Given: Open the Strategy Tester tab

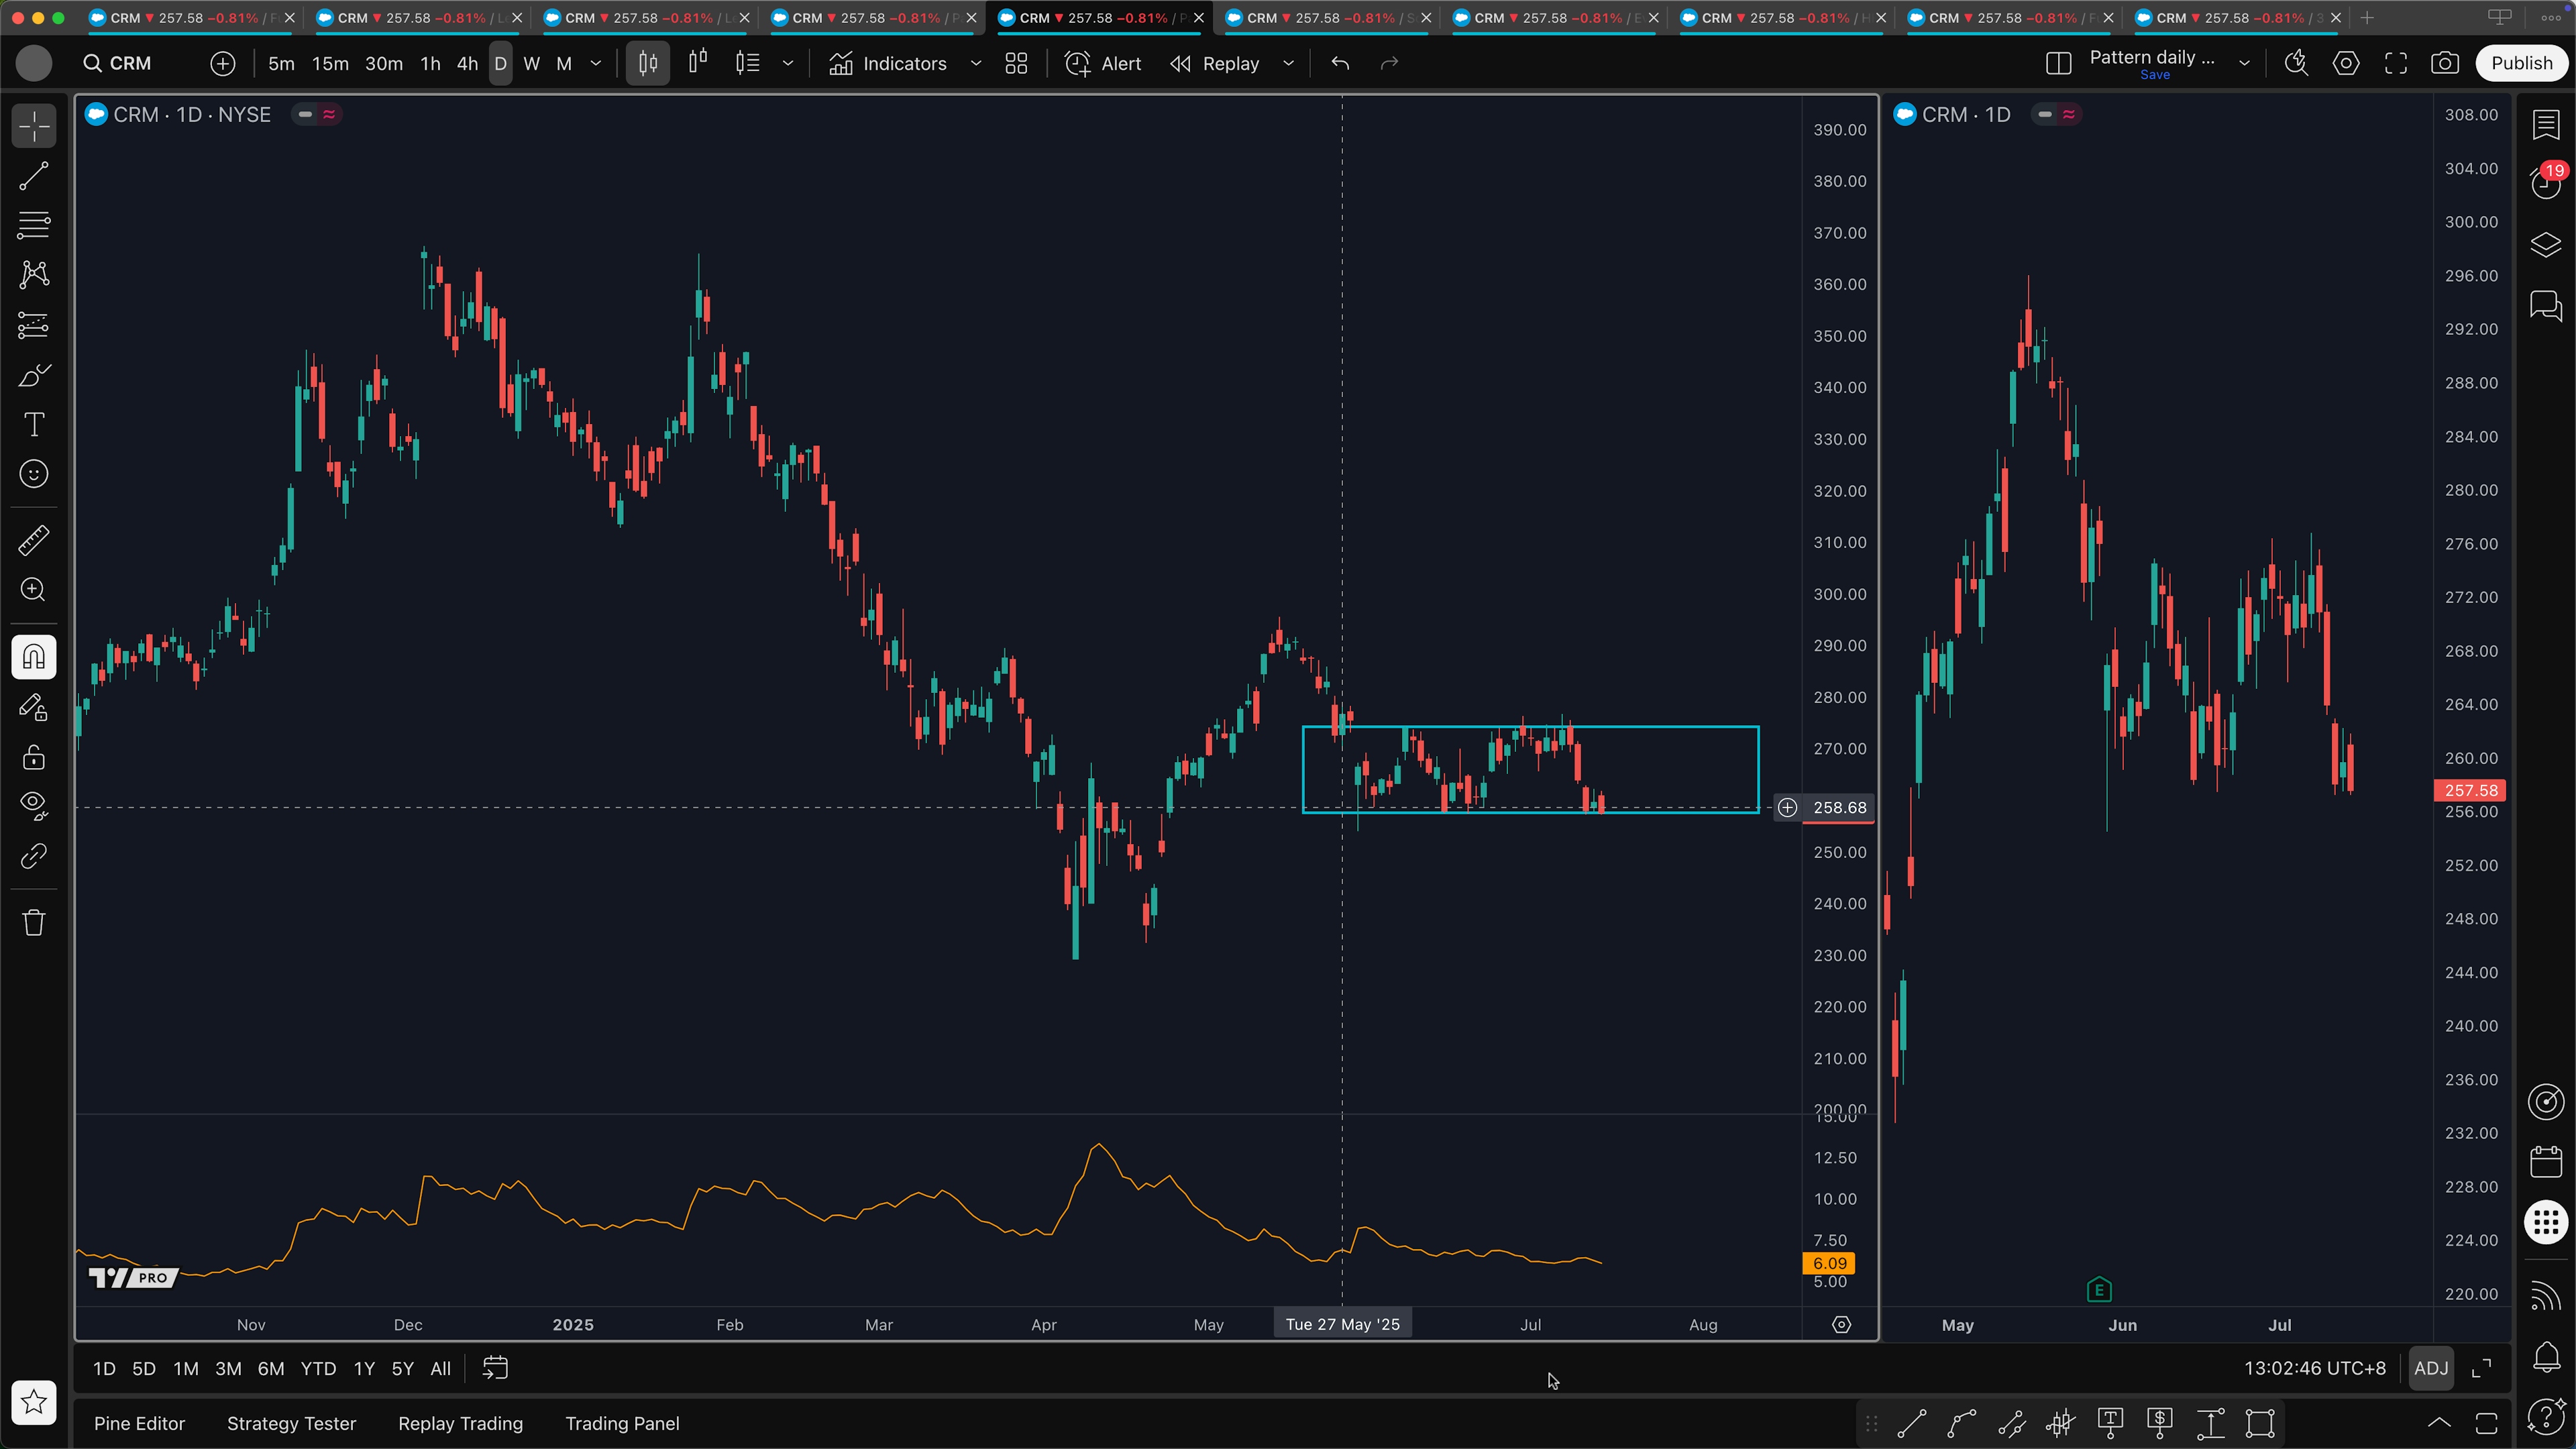Looking at the screenshot, I should pos(291,1423).
